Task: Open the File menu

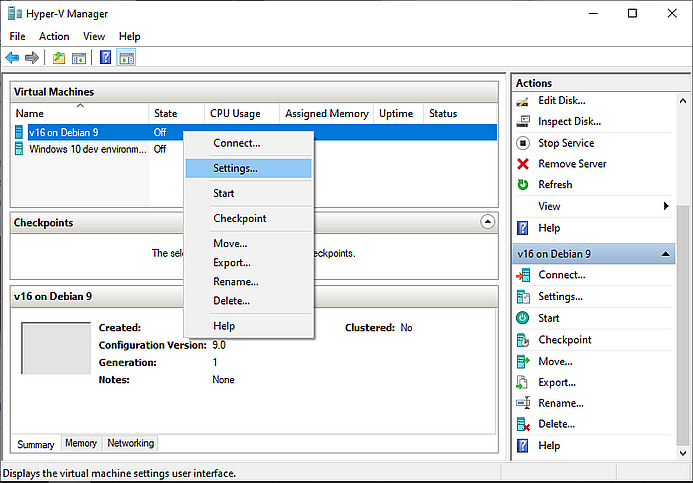Action: tap(17, 36)
